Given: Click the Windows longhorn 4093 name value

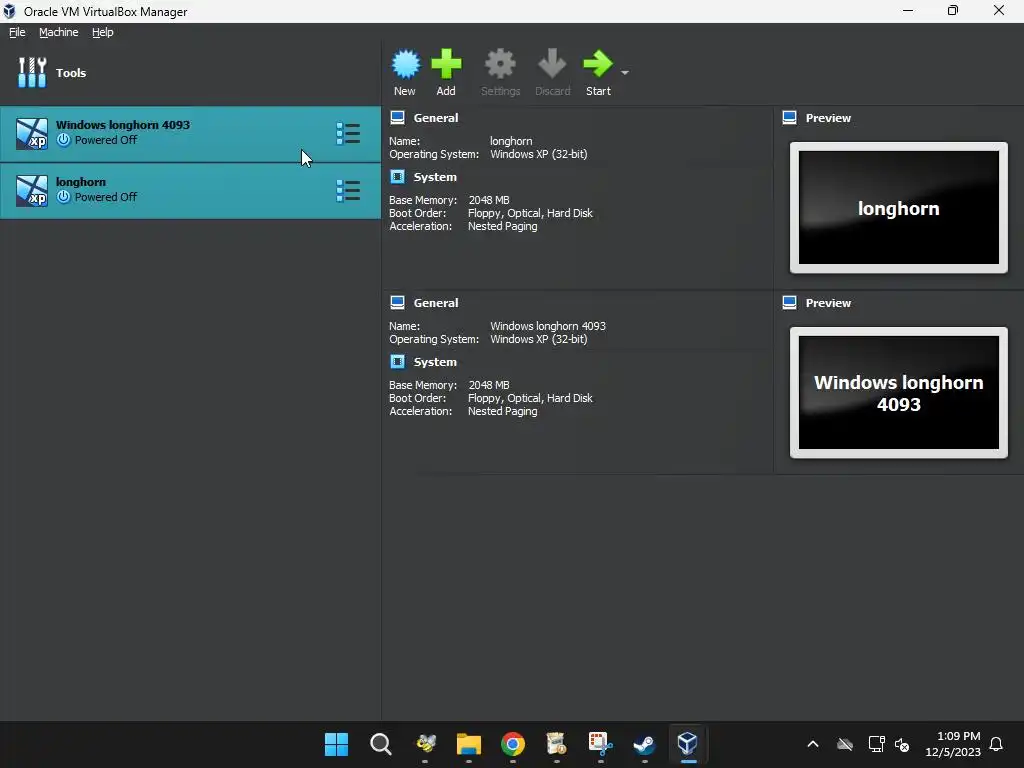Looking at the screenshot, I should (x=548, y=326).
